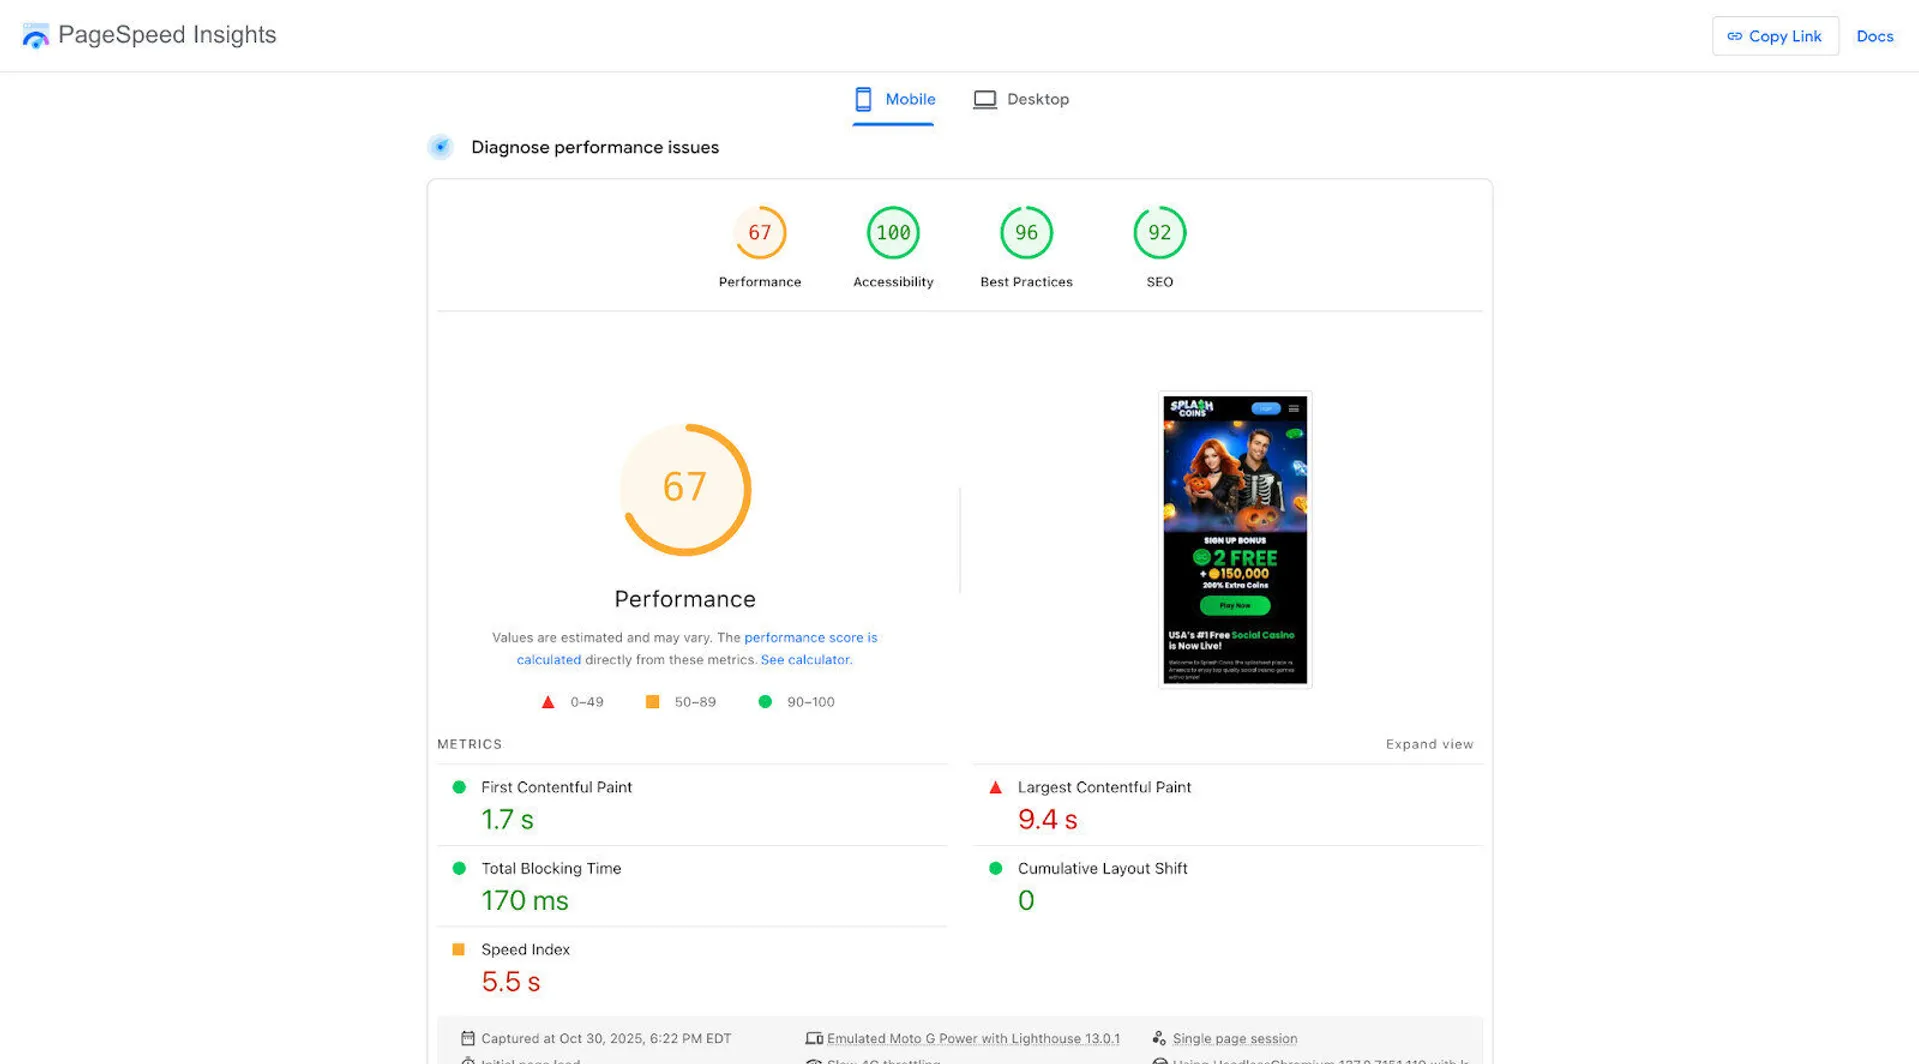Open the Accessibility score gauge details

click(892, 232)
